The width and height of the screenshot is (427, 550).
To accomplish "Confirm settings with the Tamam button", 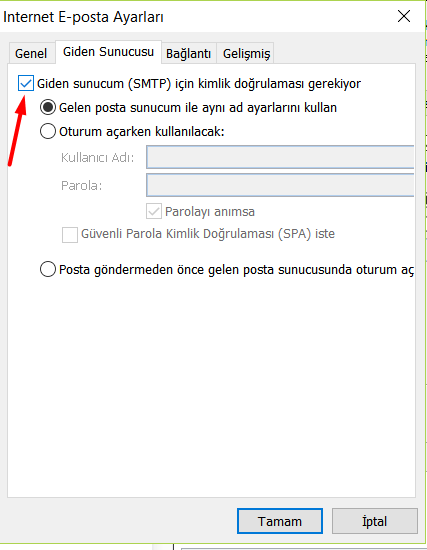I will (280, 521).
